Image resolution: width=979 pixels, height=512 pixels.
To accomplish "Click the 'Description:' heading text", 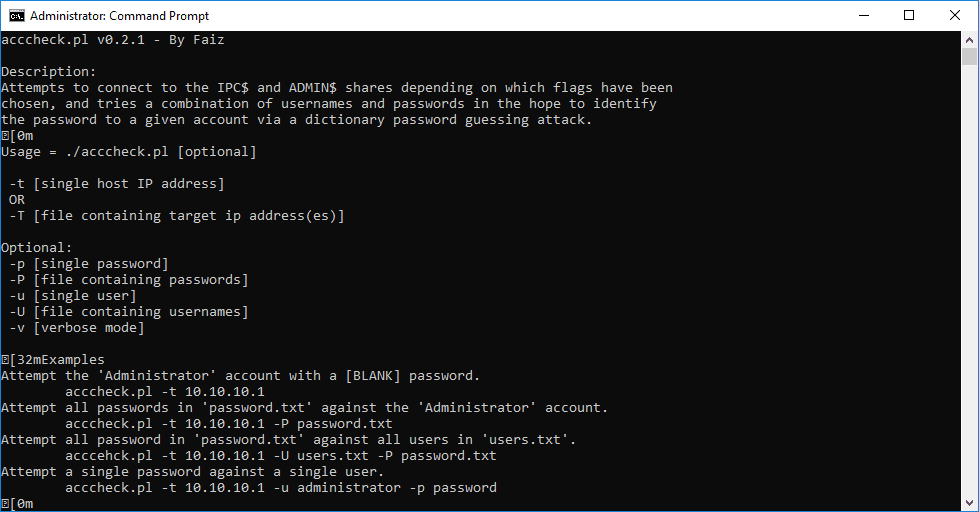I will [x=49, y=72].
